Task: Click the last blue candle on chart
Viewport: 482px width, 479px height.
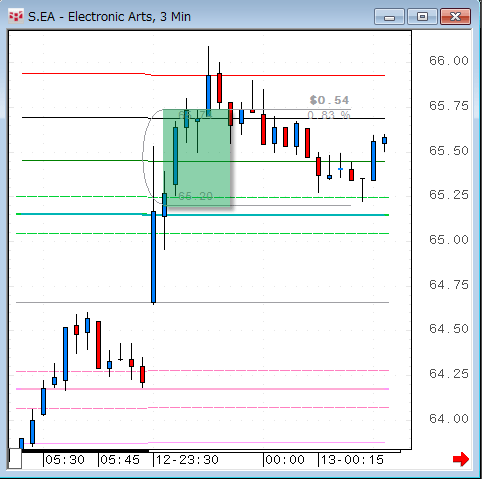Action: (384, 140)
